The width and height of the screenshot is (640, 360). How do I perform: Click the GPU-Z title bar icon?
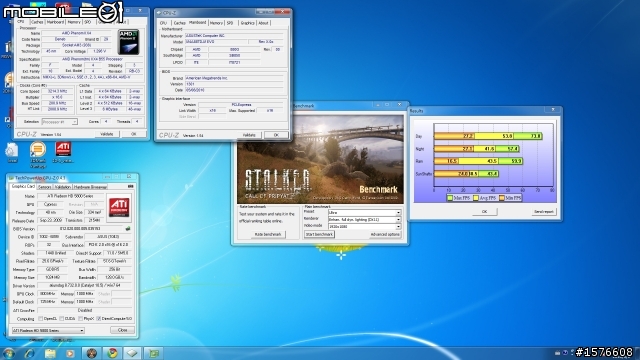11,178
